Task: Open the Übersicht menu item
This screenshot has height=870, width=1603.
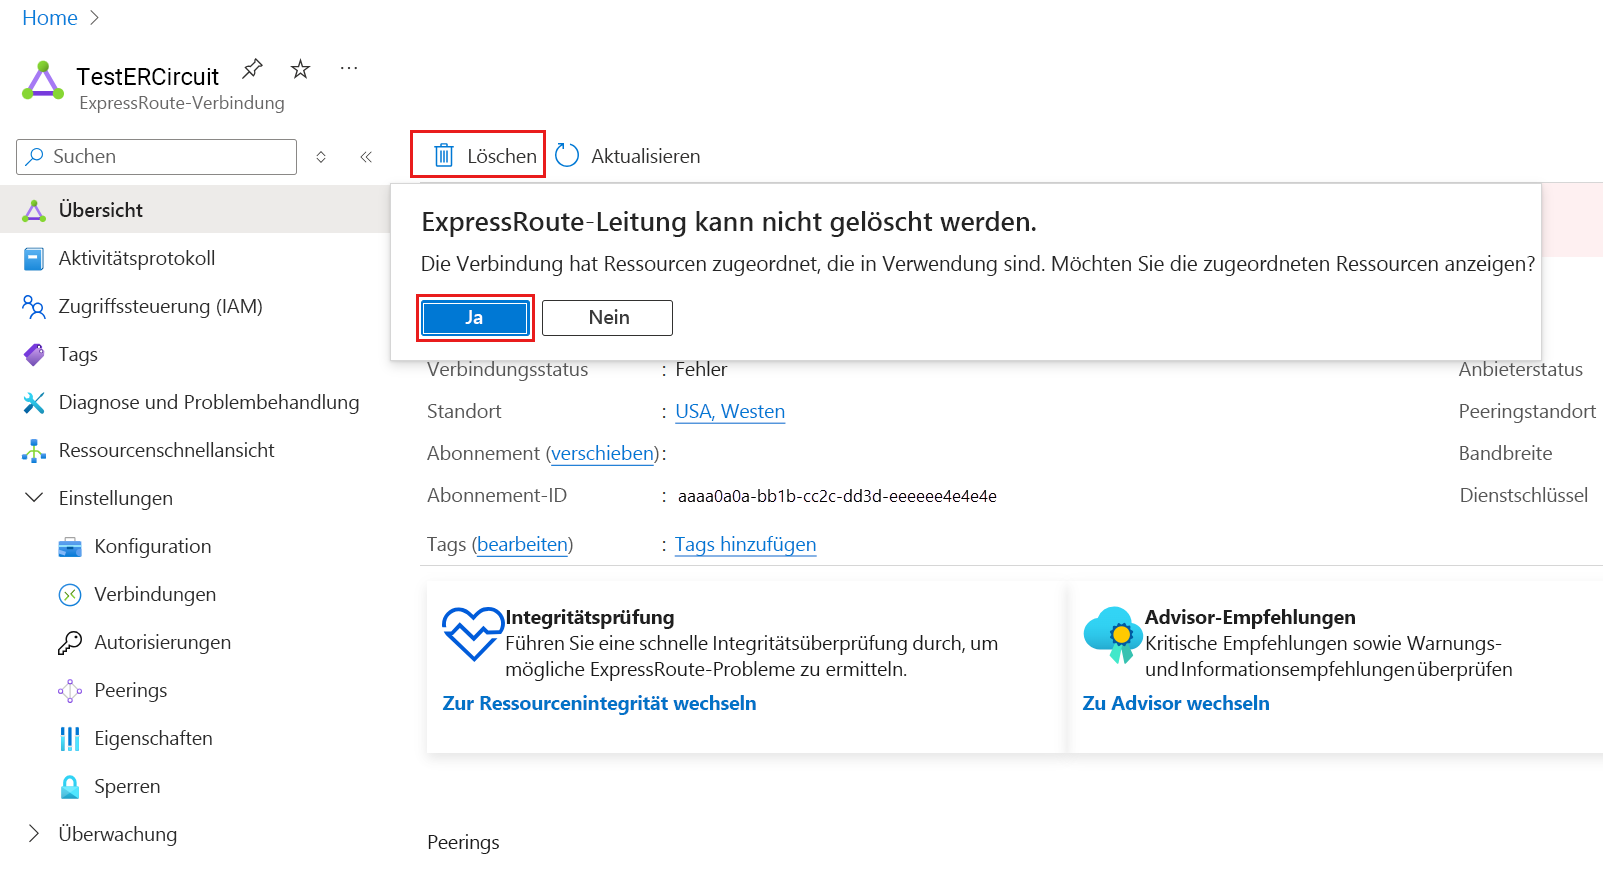Action: 195,210
